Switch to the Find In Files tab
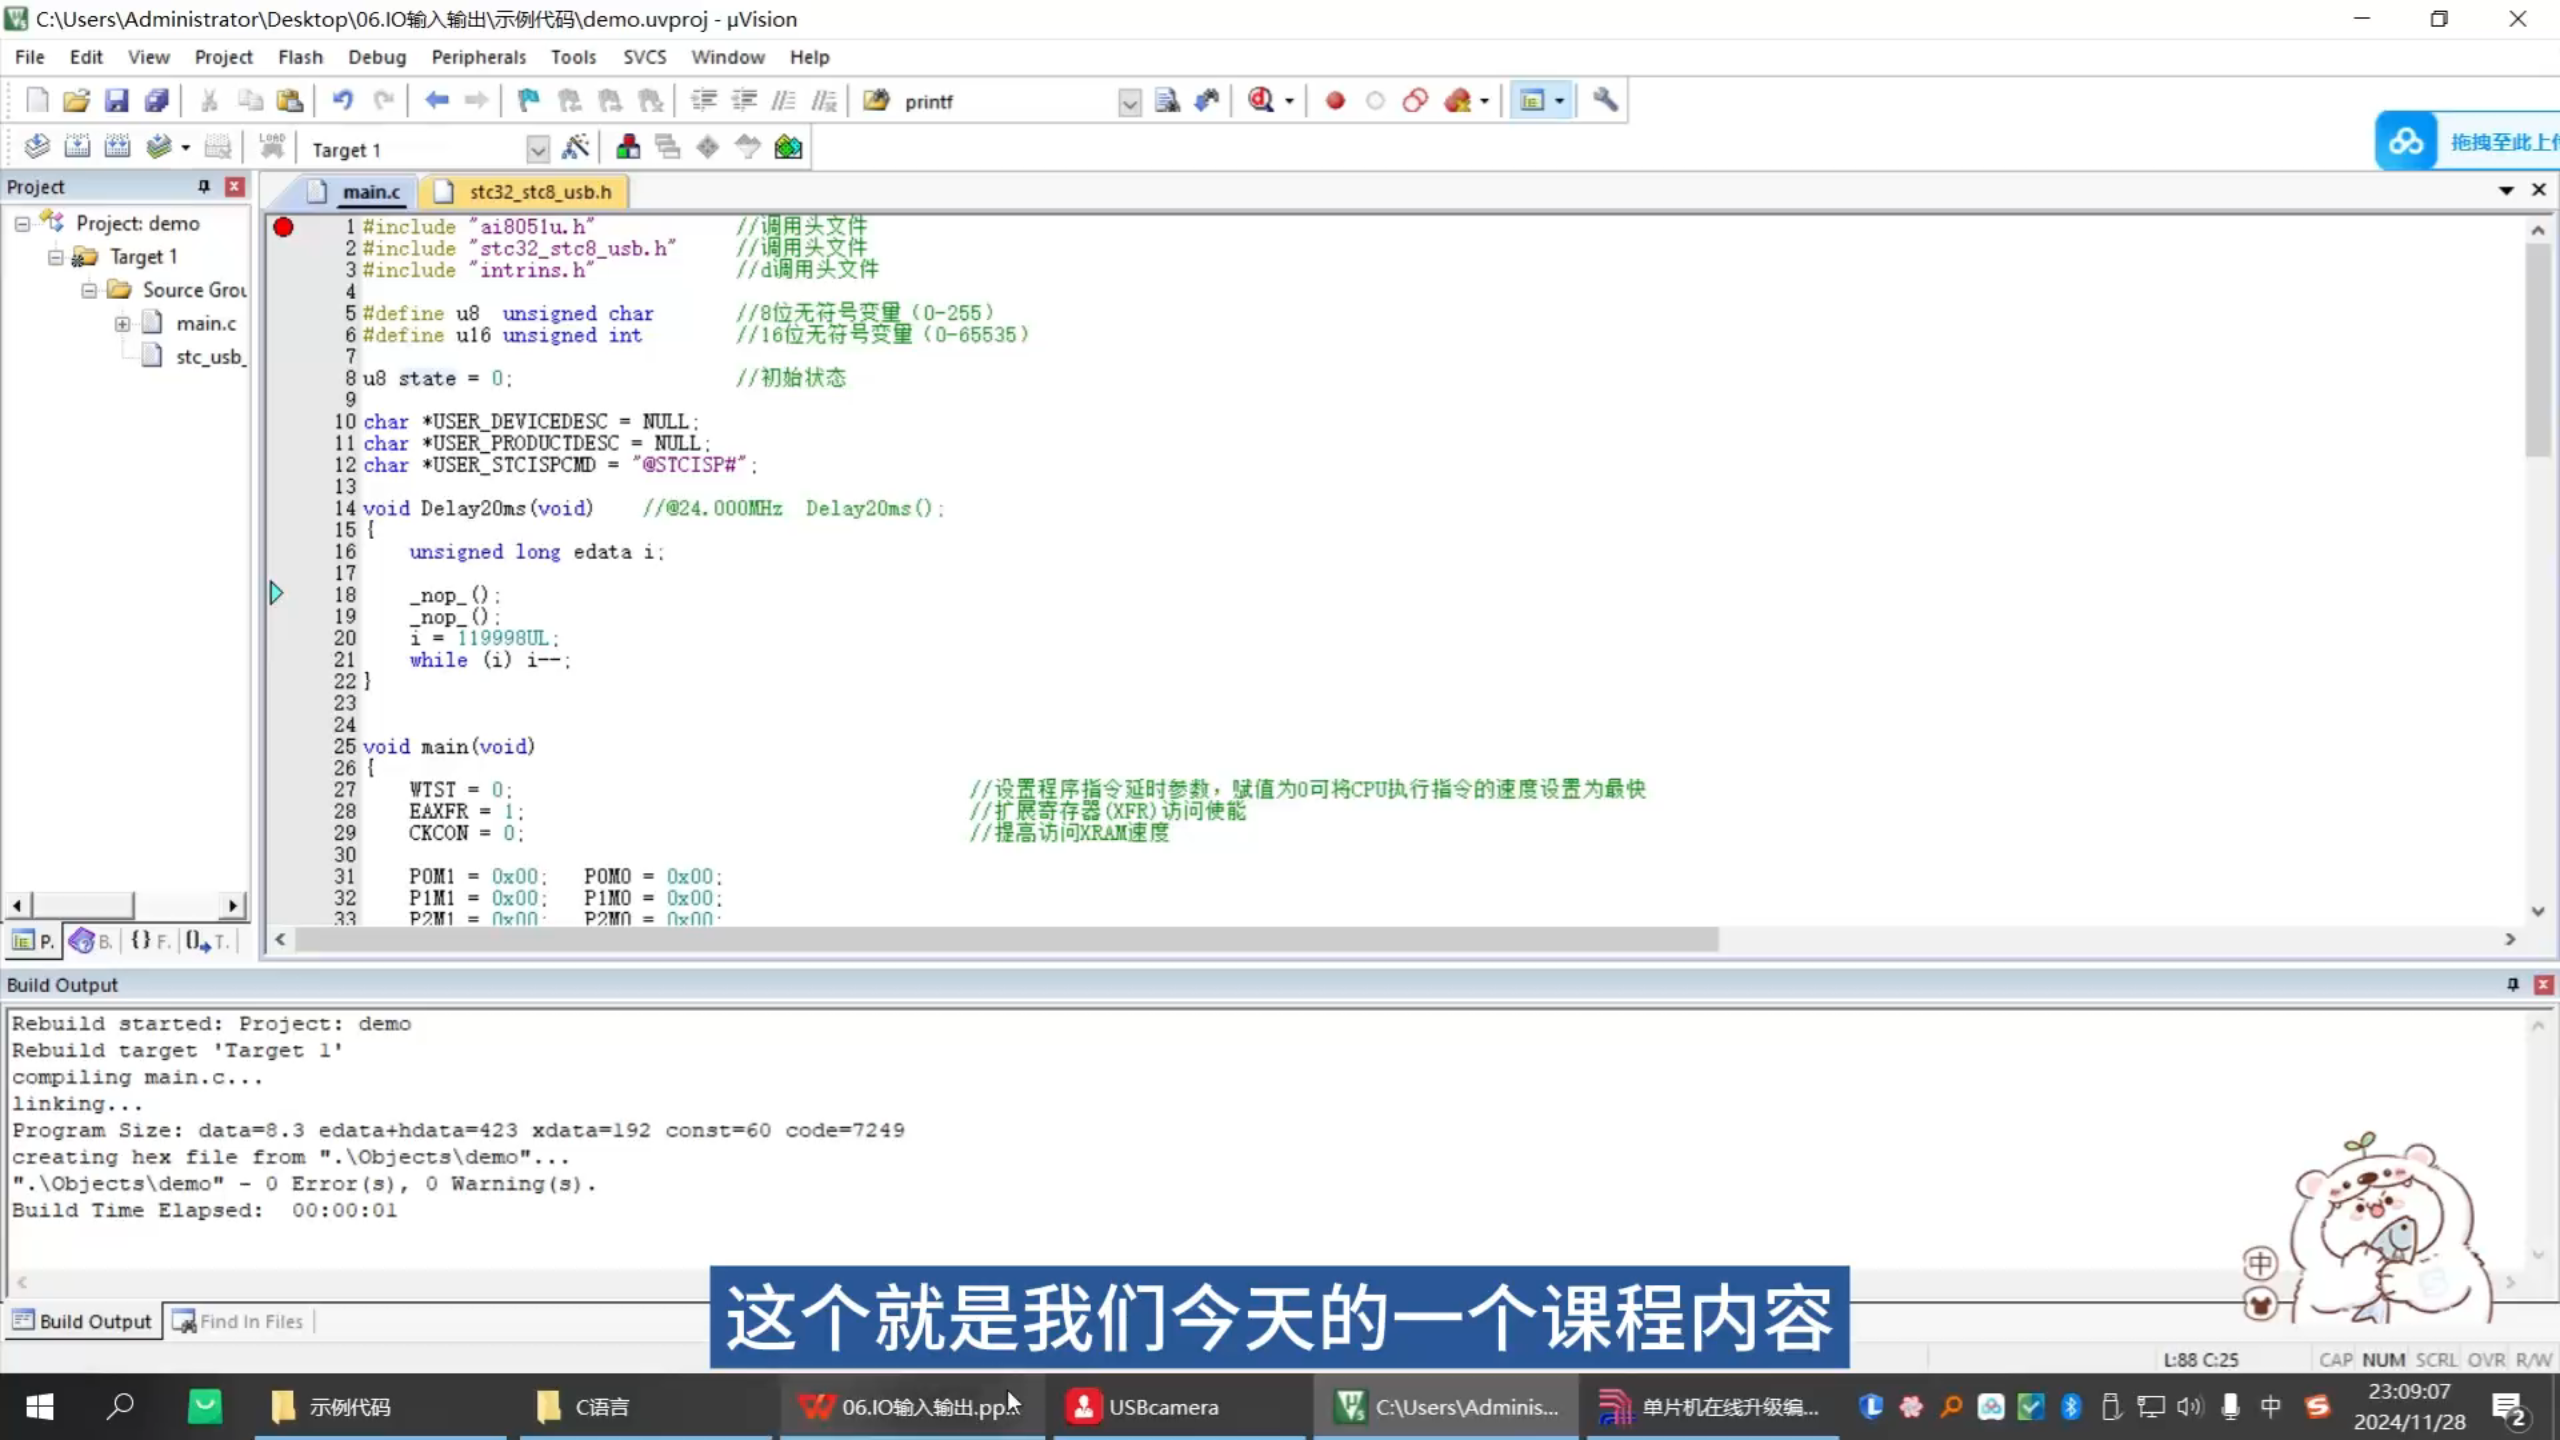The width and height of the screenshot is (2560, 1440). point(238,1321)
